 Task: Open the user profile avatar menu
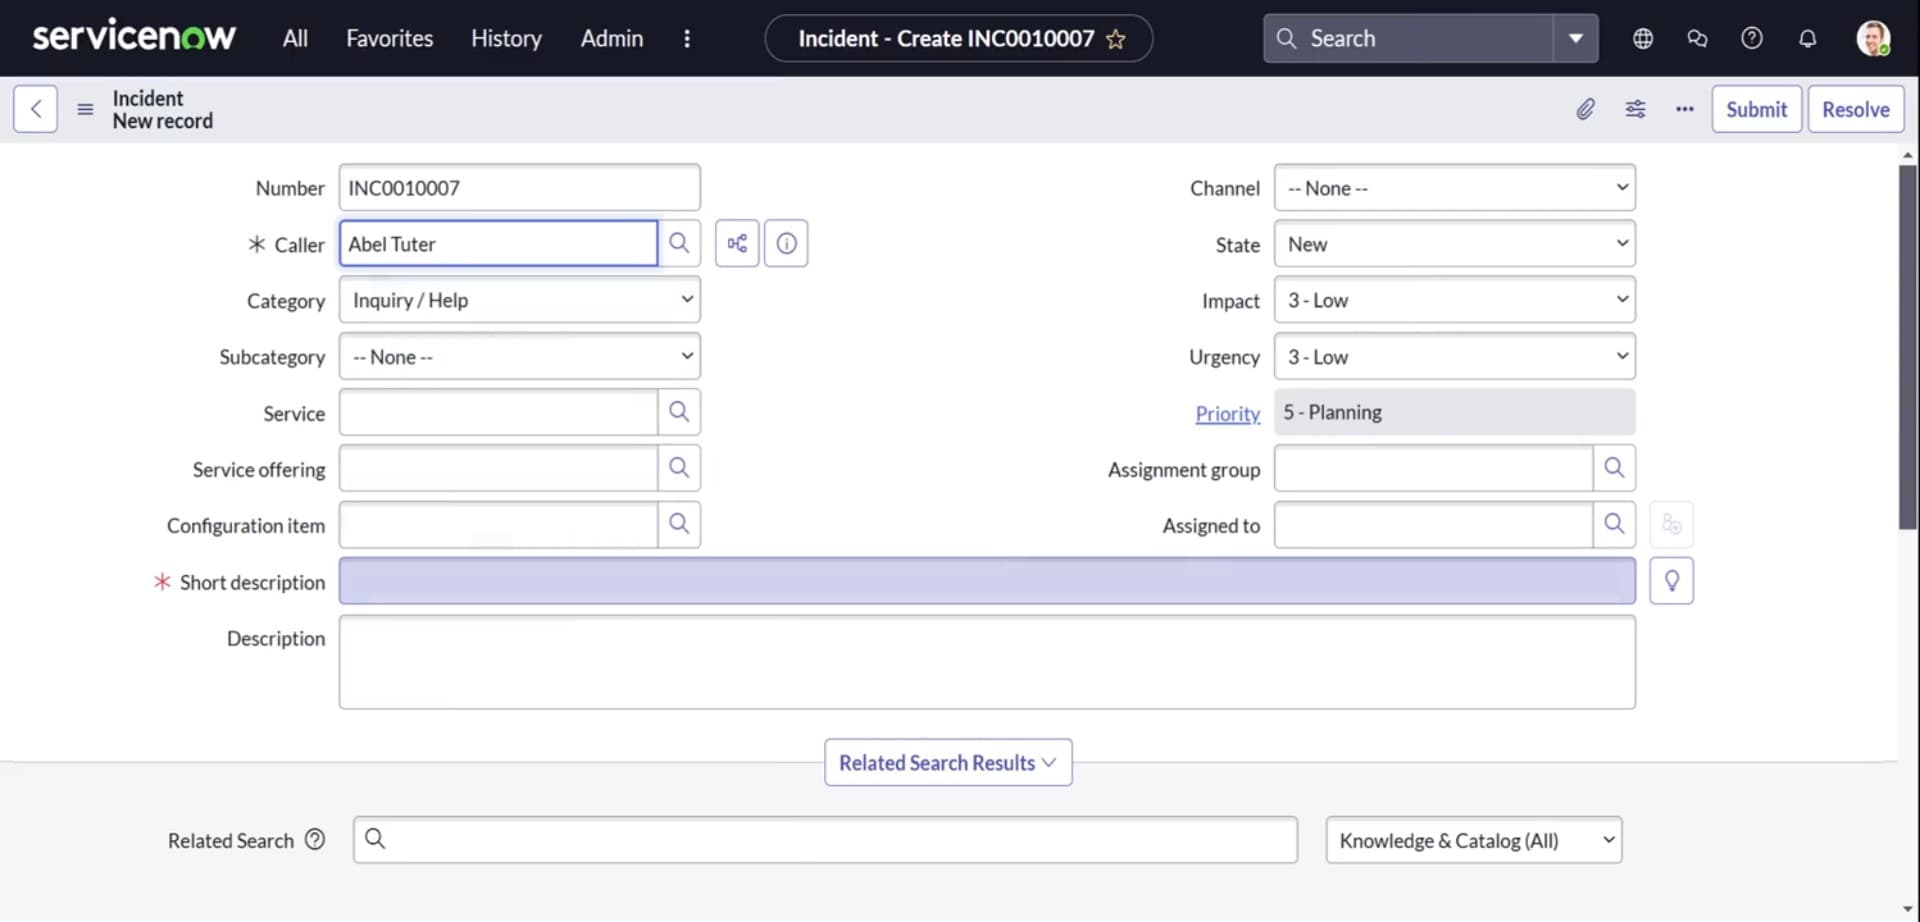(x=1873, y=38)
